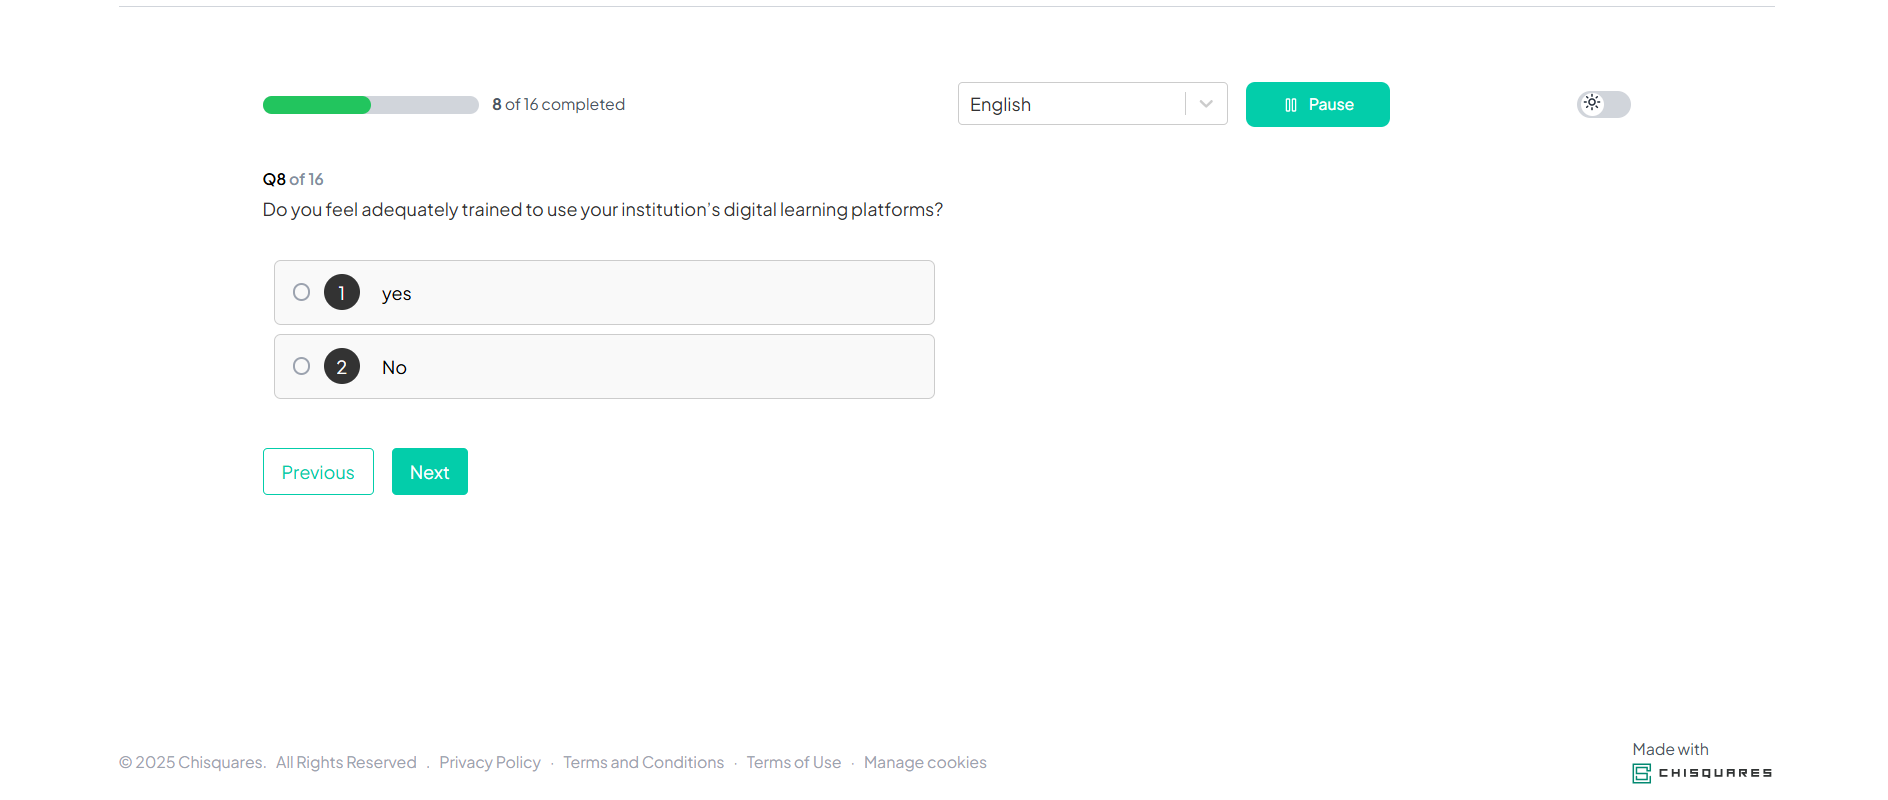Image resolution: width=1888 pixels, height=800 pixels.
Task: Click the number 2 badge beside No
Action: tap(342, 366)
